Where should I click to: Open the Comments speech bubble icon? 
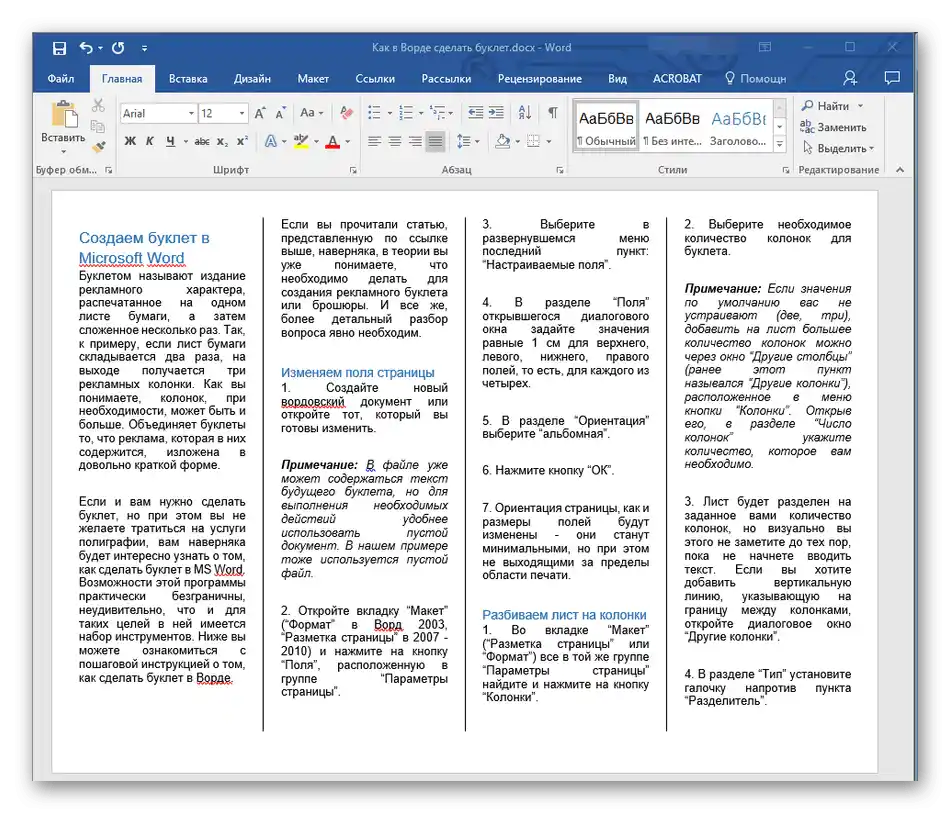[x=892, y=78]
